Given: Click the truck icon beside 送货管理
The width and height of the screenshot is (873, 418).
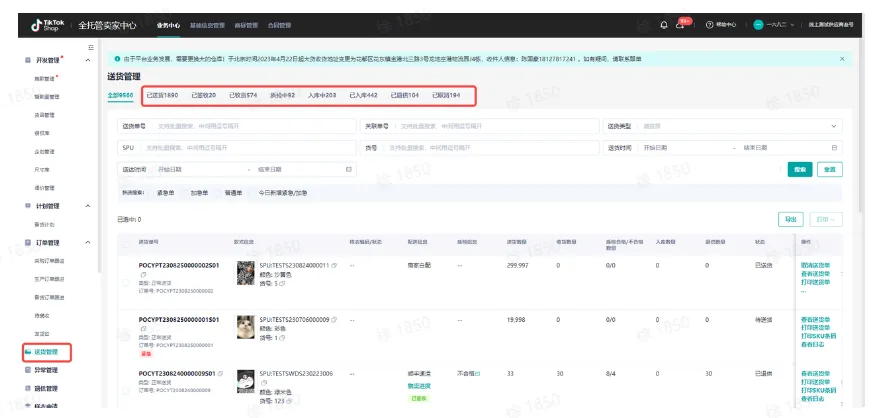Looking at the screenshot, I should point(28,352).
